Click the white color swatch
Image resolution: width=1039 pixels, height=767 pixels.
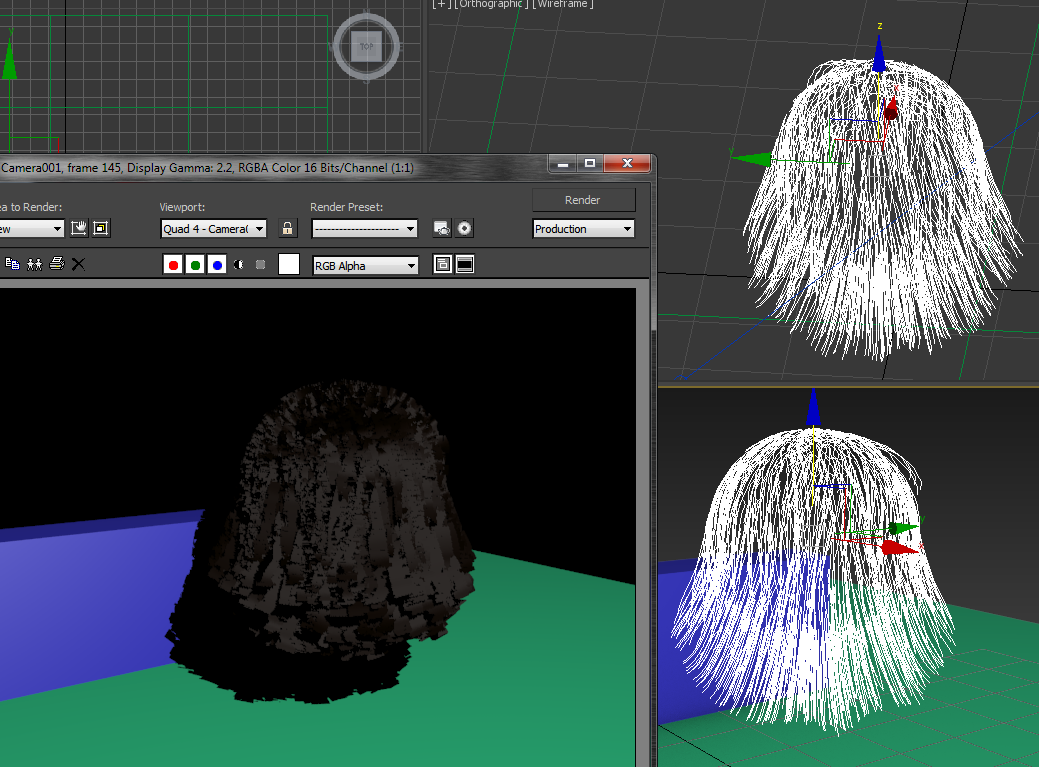click(x=289, y=265)
